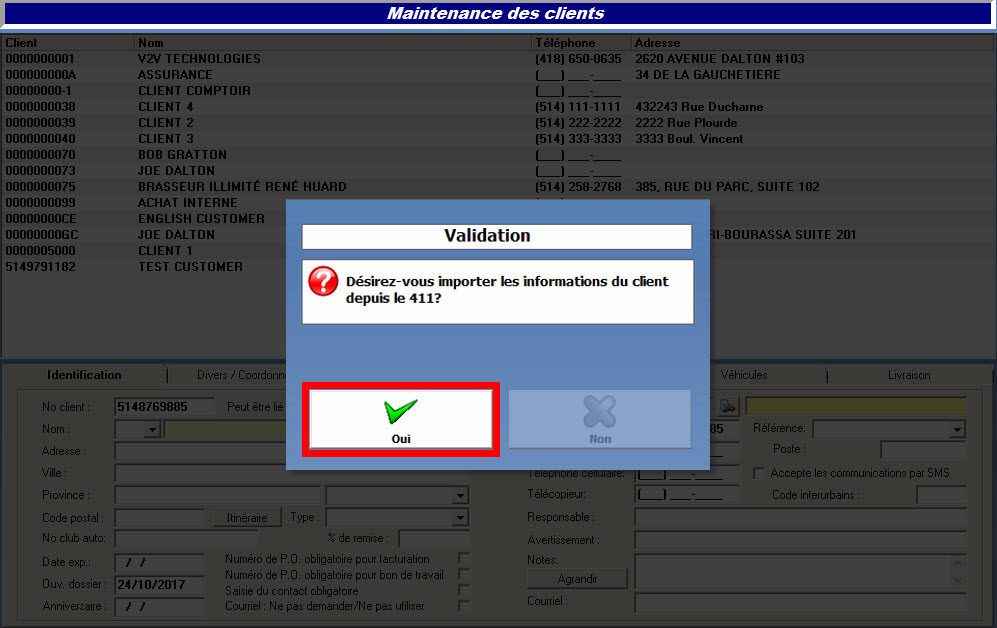Select the BRASSEUR ILLIMITÉ RENÉ HUARD row
Image resolution: width=997 pixels, height=628 pixels.
coord(498,187)
